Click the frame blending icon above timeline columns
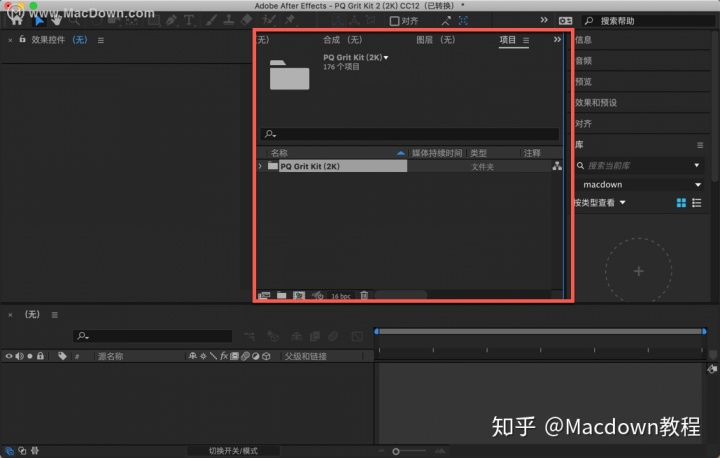The image size is (720, 458). 315,336
